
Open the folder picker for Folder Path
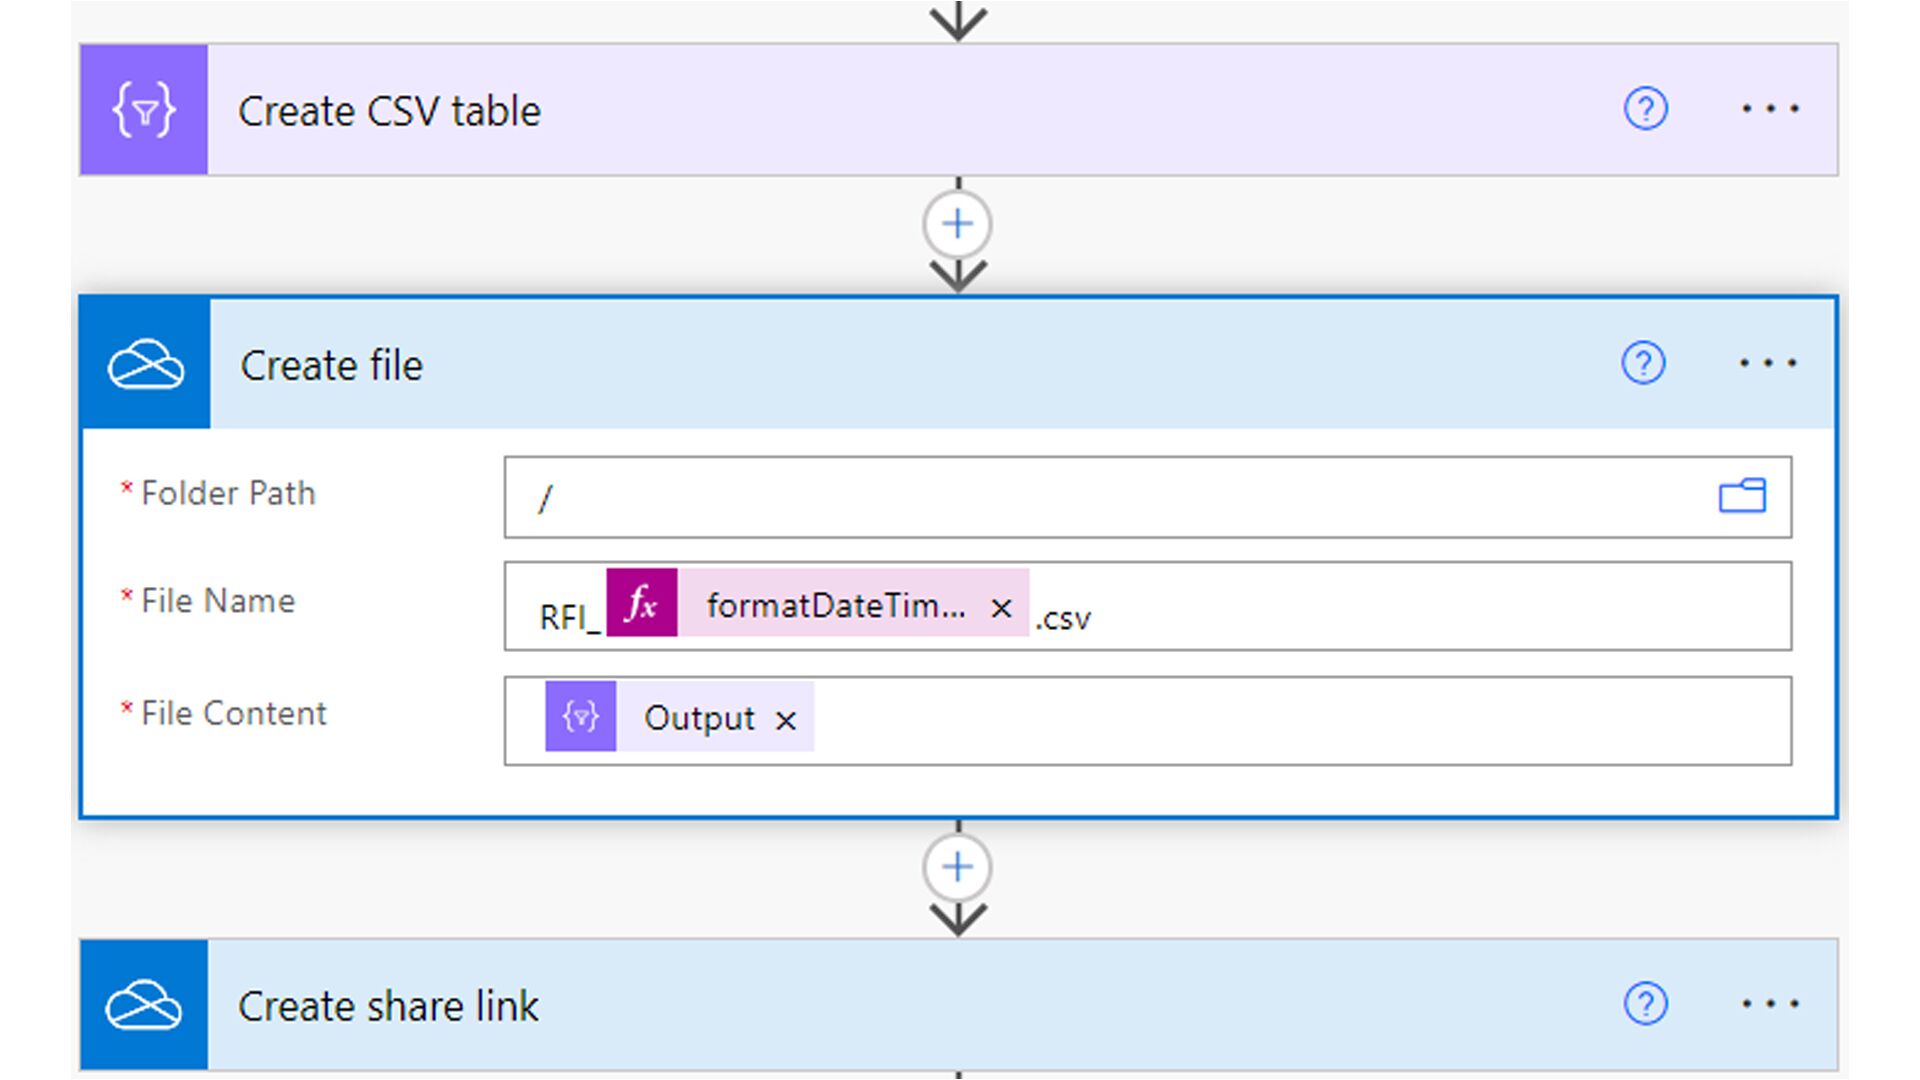point(1742,496)
